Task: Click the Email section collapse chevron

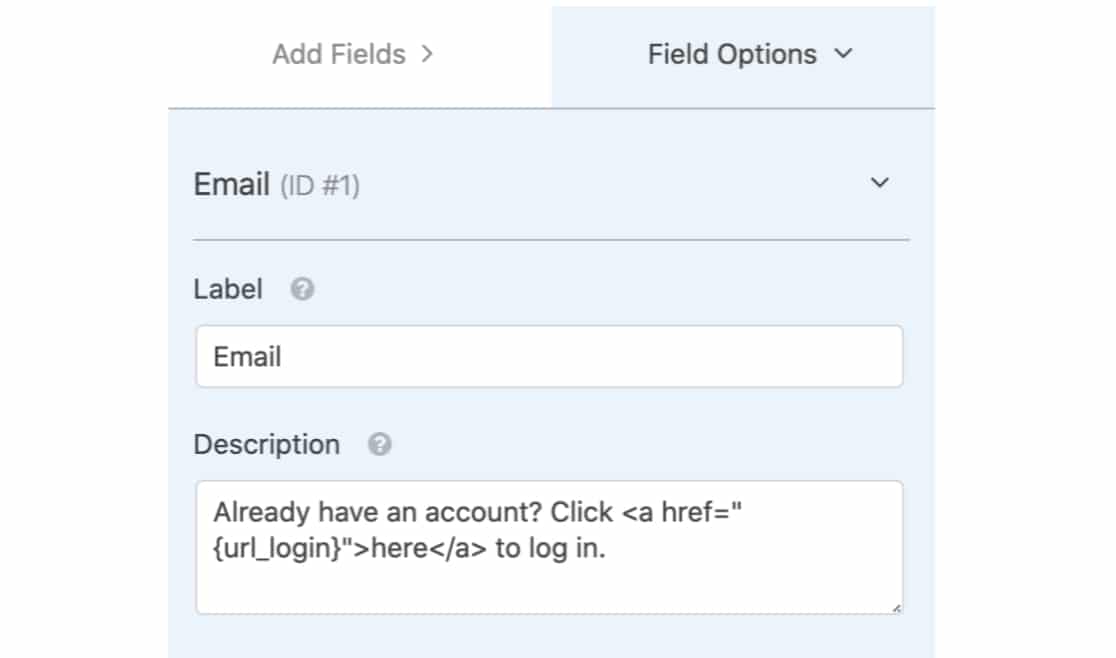Action: click(x=879, y=183)
